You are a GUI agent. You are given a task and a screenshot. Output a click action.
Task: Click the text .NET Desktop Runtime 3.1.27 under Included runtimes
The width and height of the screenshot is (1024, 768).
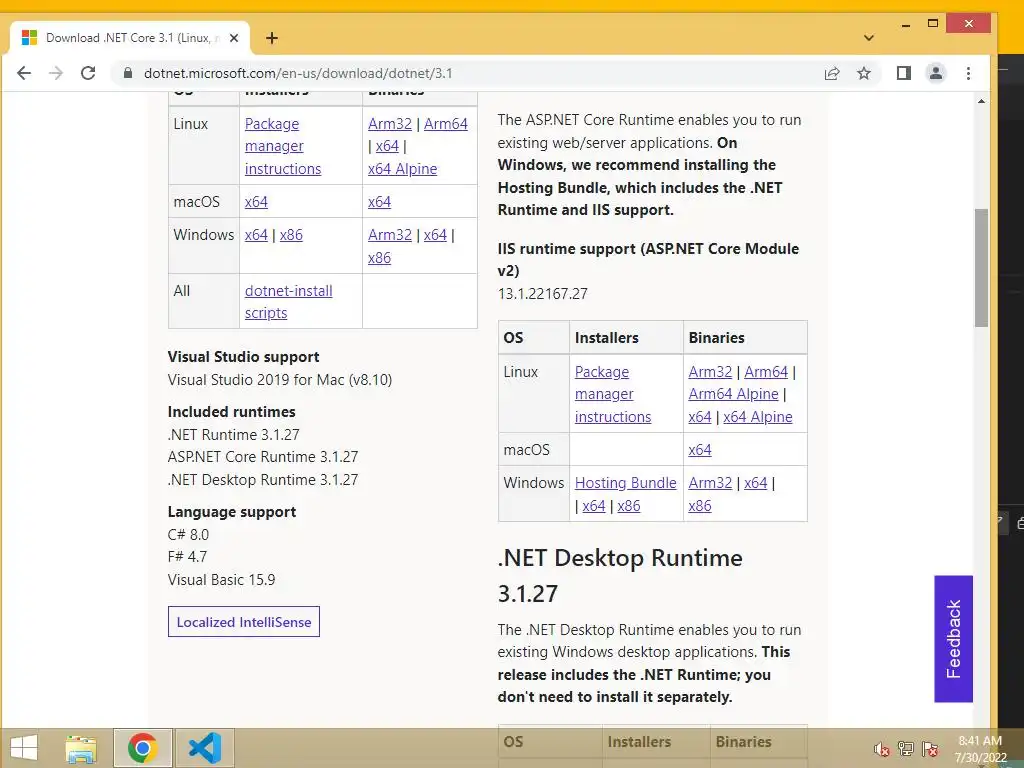[x=263, y=479]
